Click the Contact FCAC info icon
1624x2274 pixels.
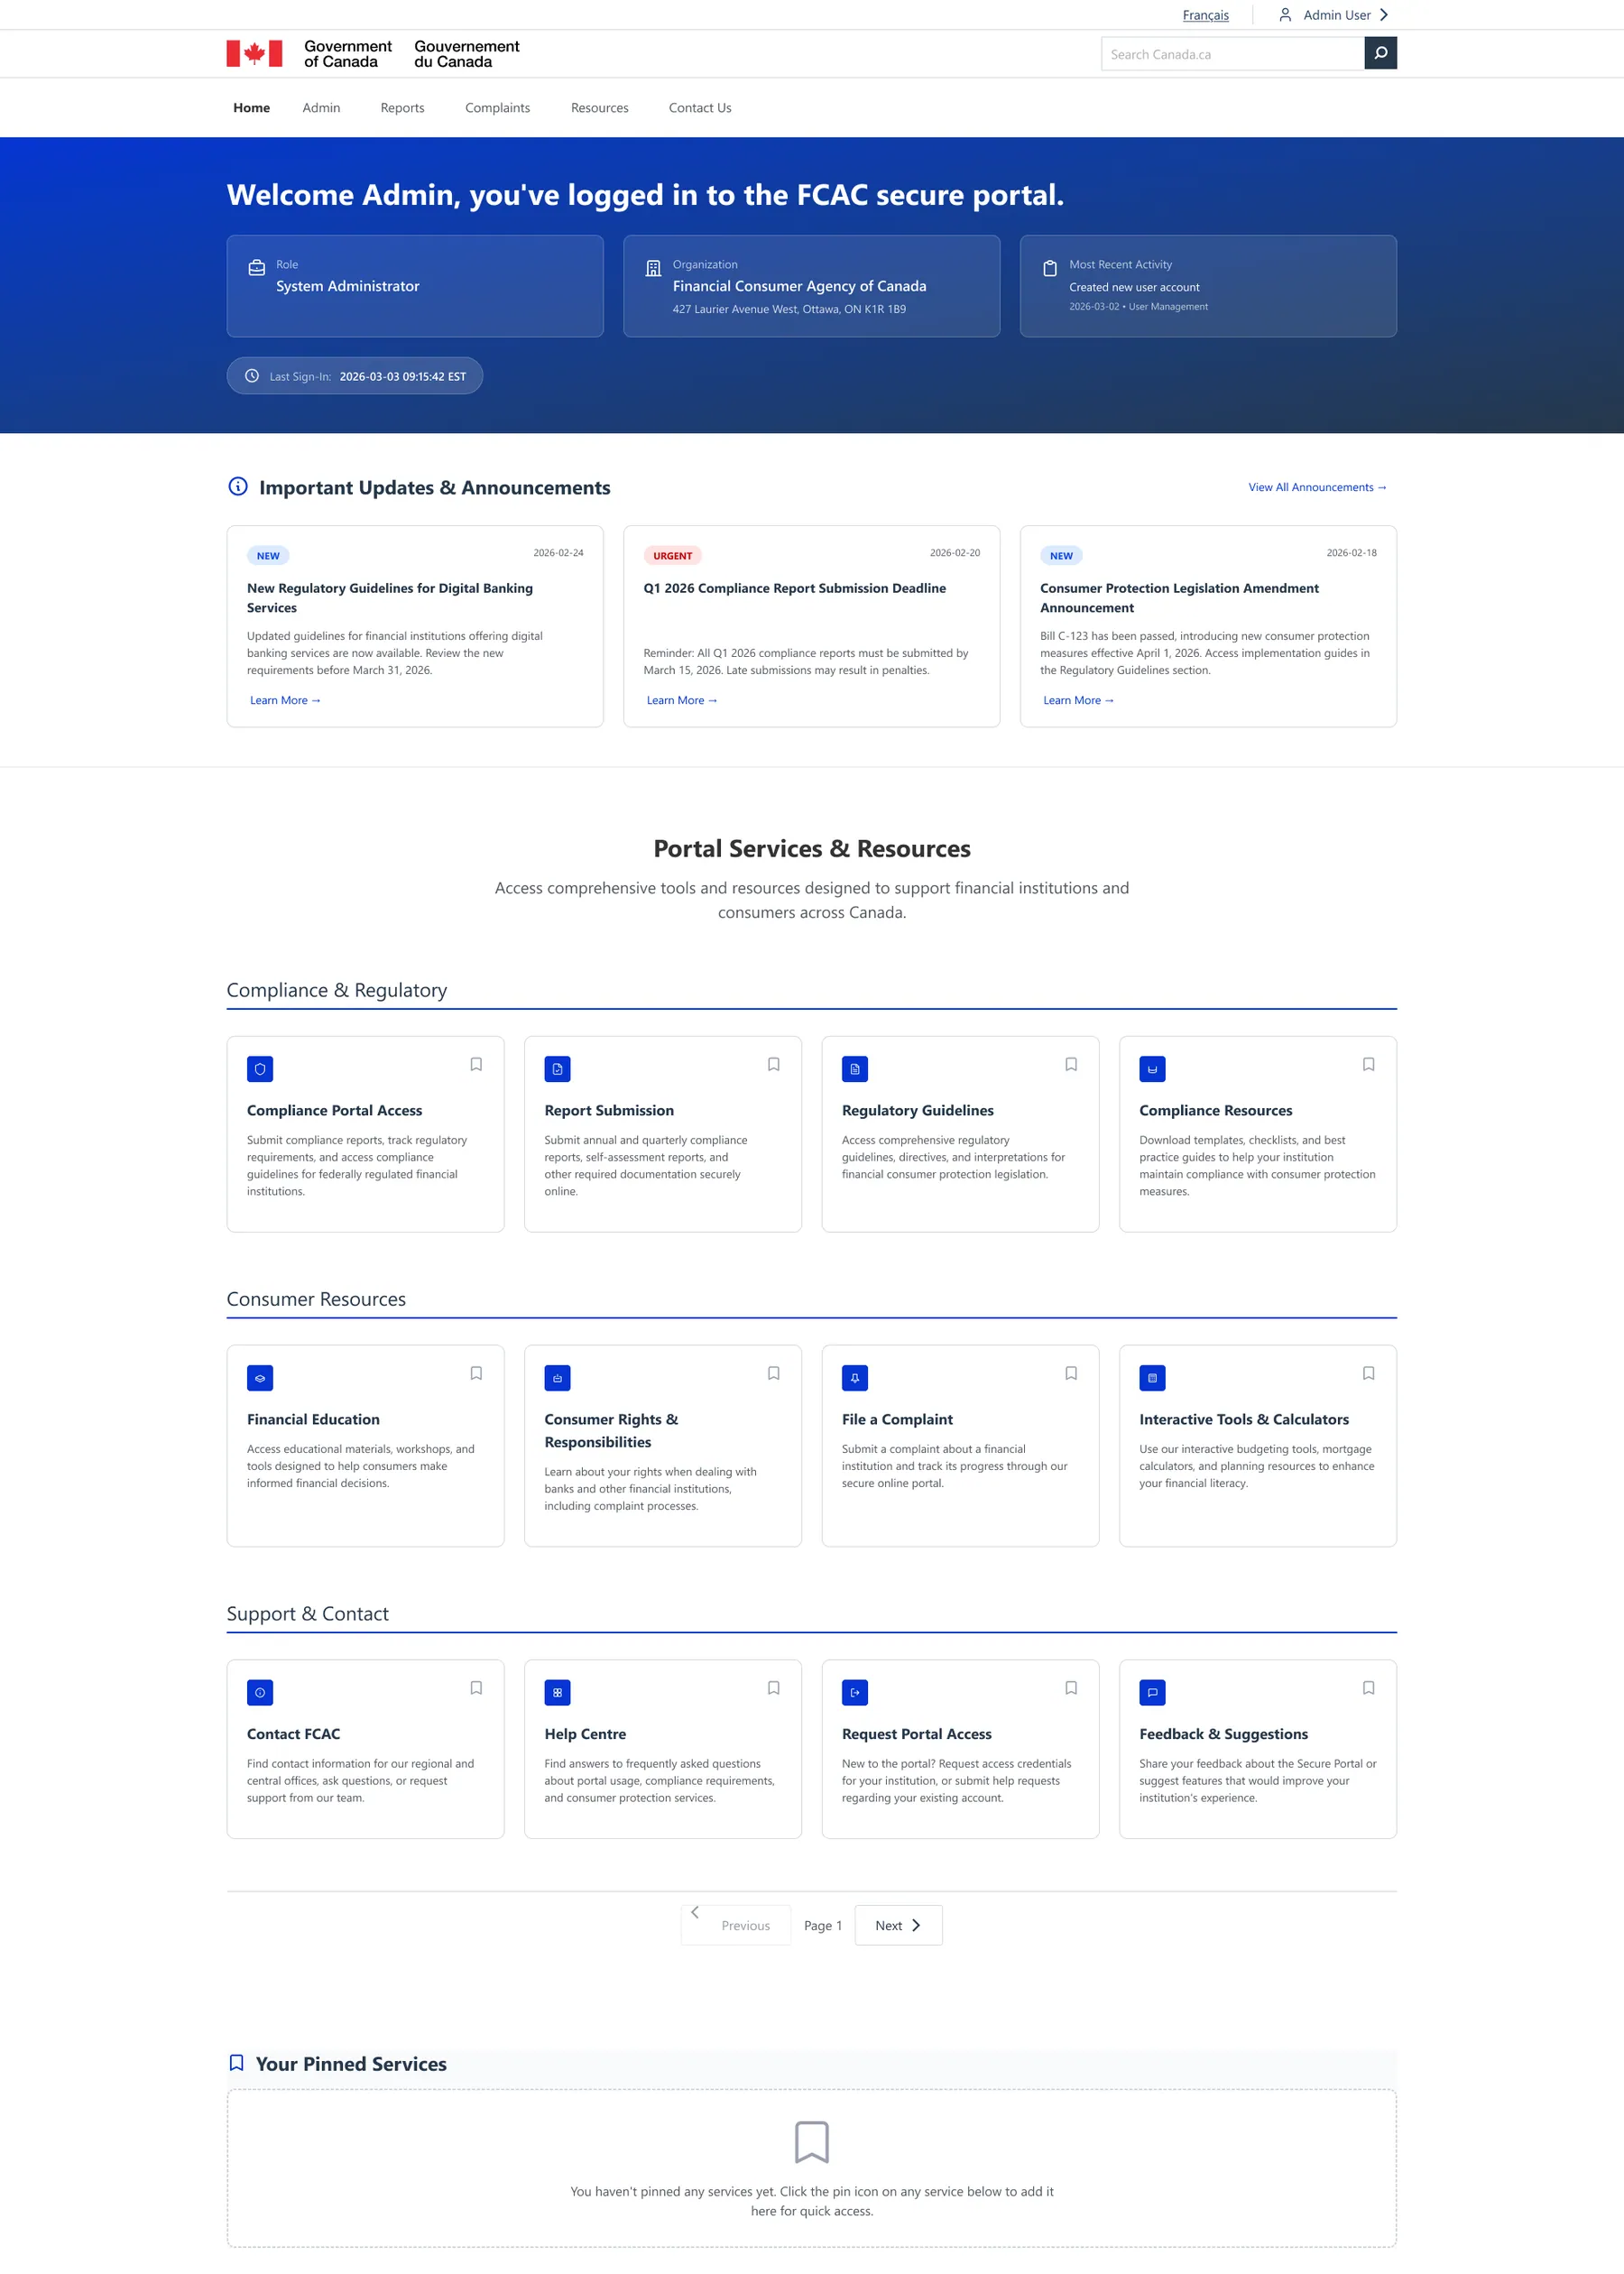click(260, 1693)
